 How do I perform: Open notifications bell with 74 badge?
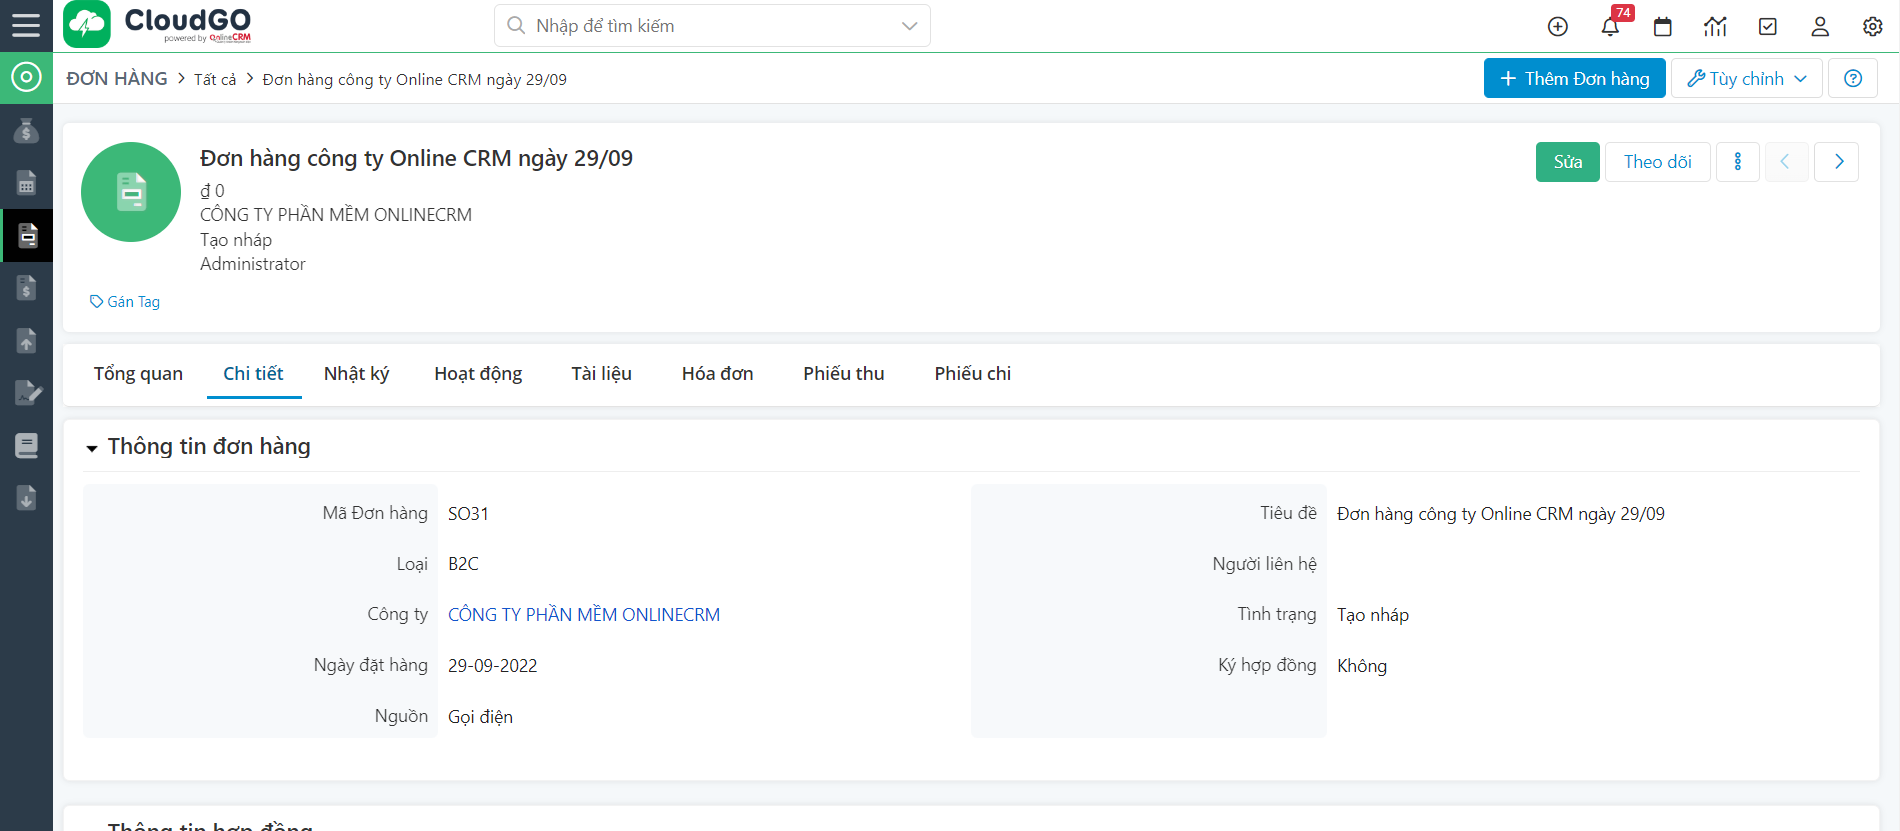(1611, 26)
